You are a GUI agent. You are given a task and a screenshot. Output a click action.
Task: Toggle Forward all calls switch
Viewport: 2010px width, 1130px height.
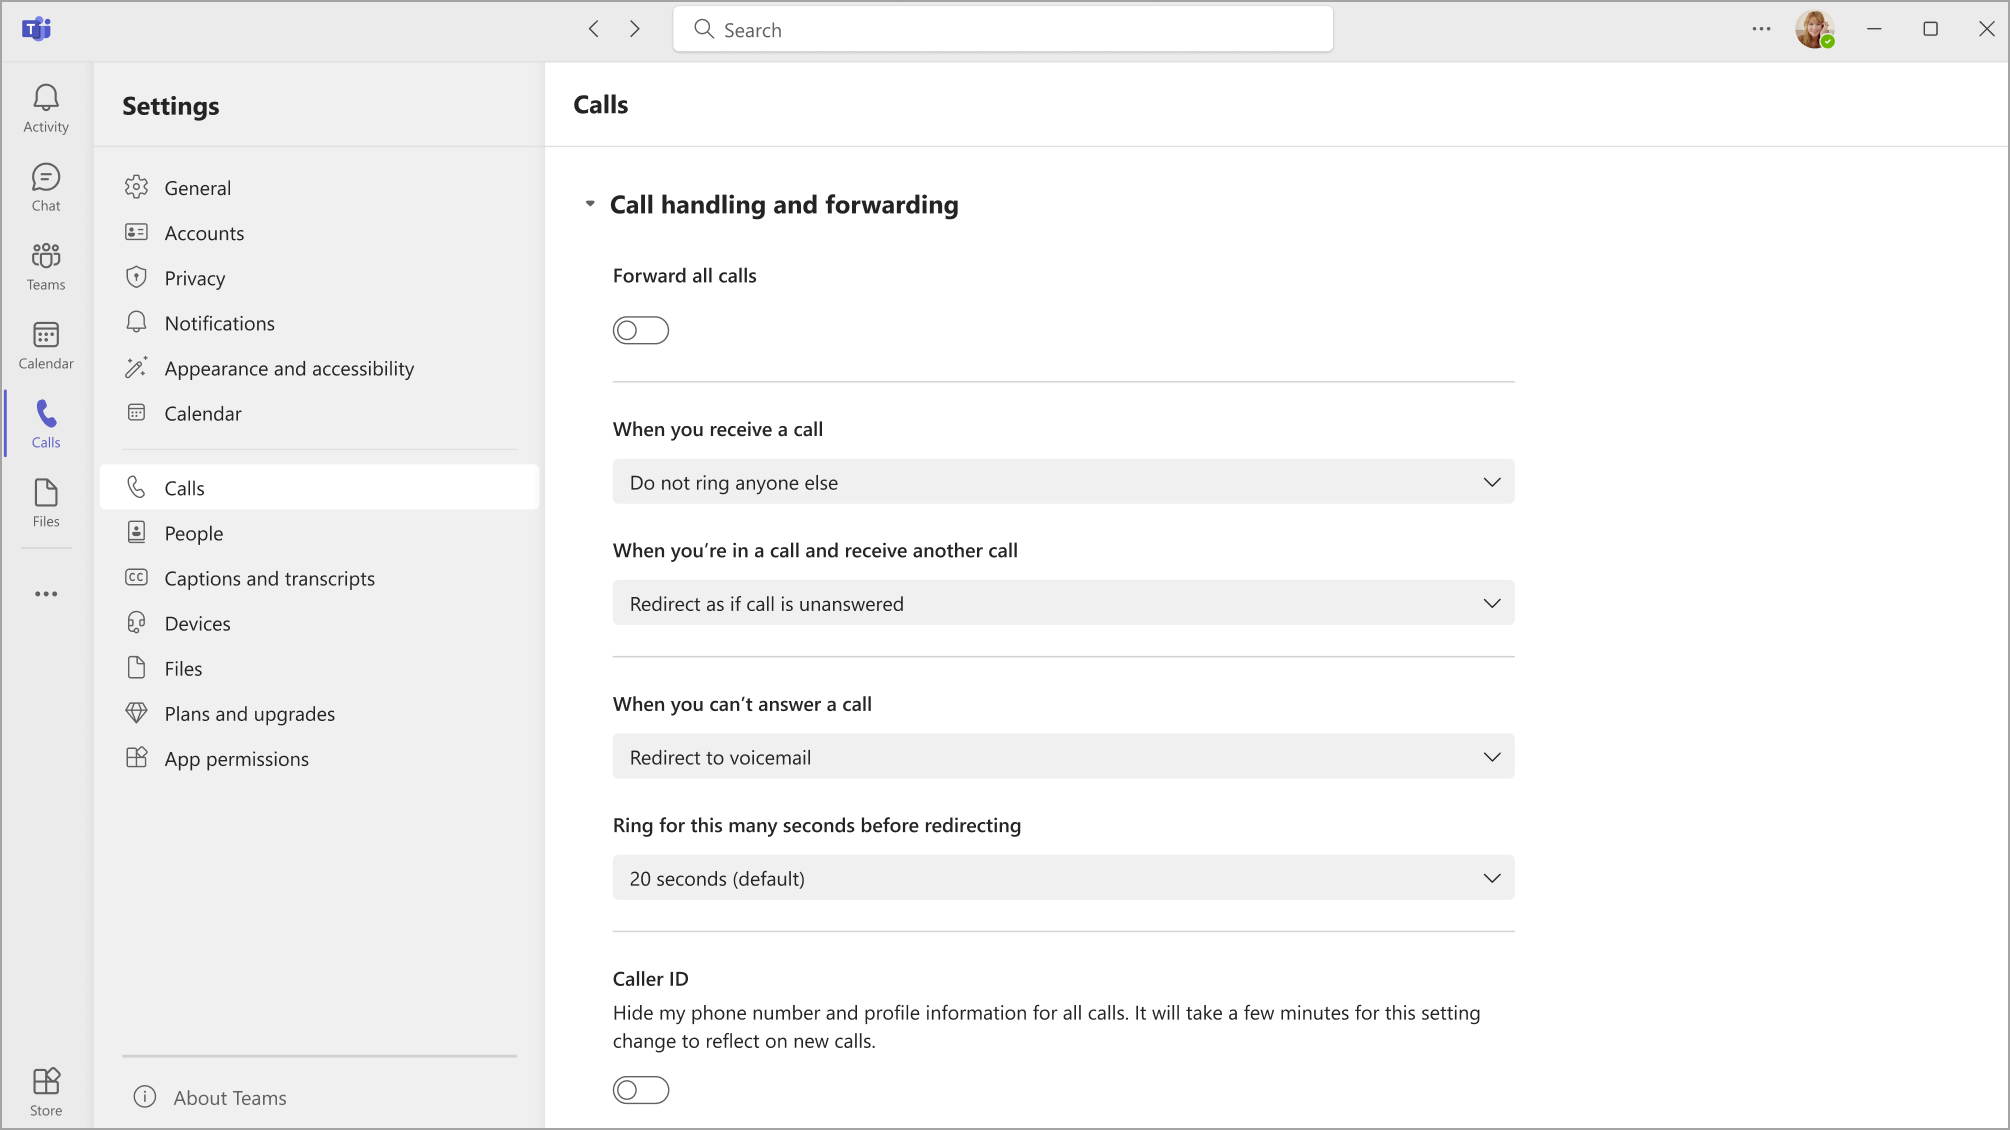coord(641,330)
